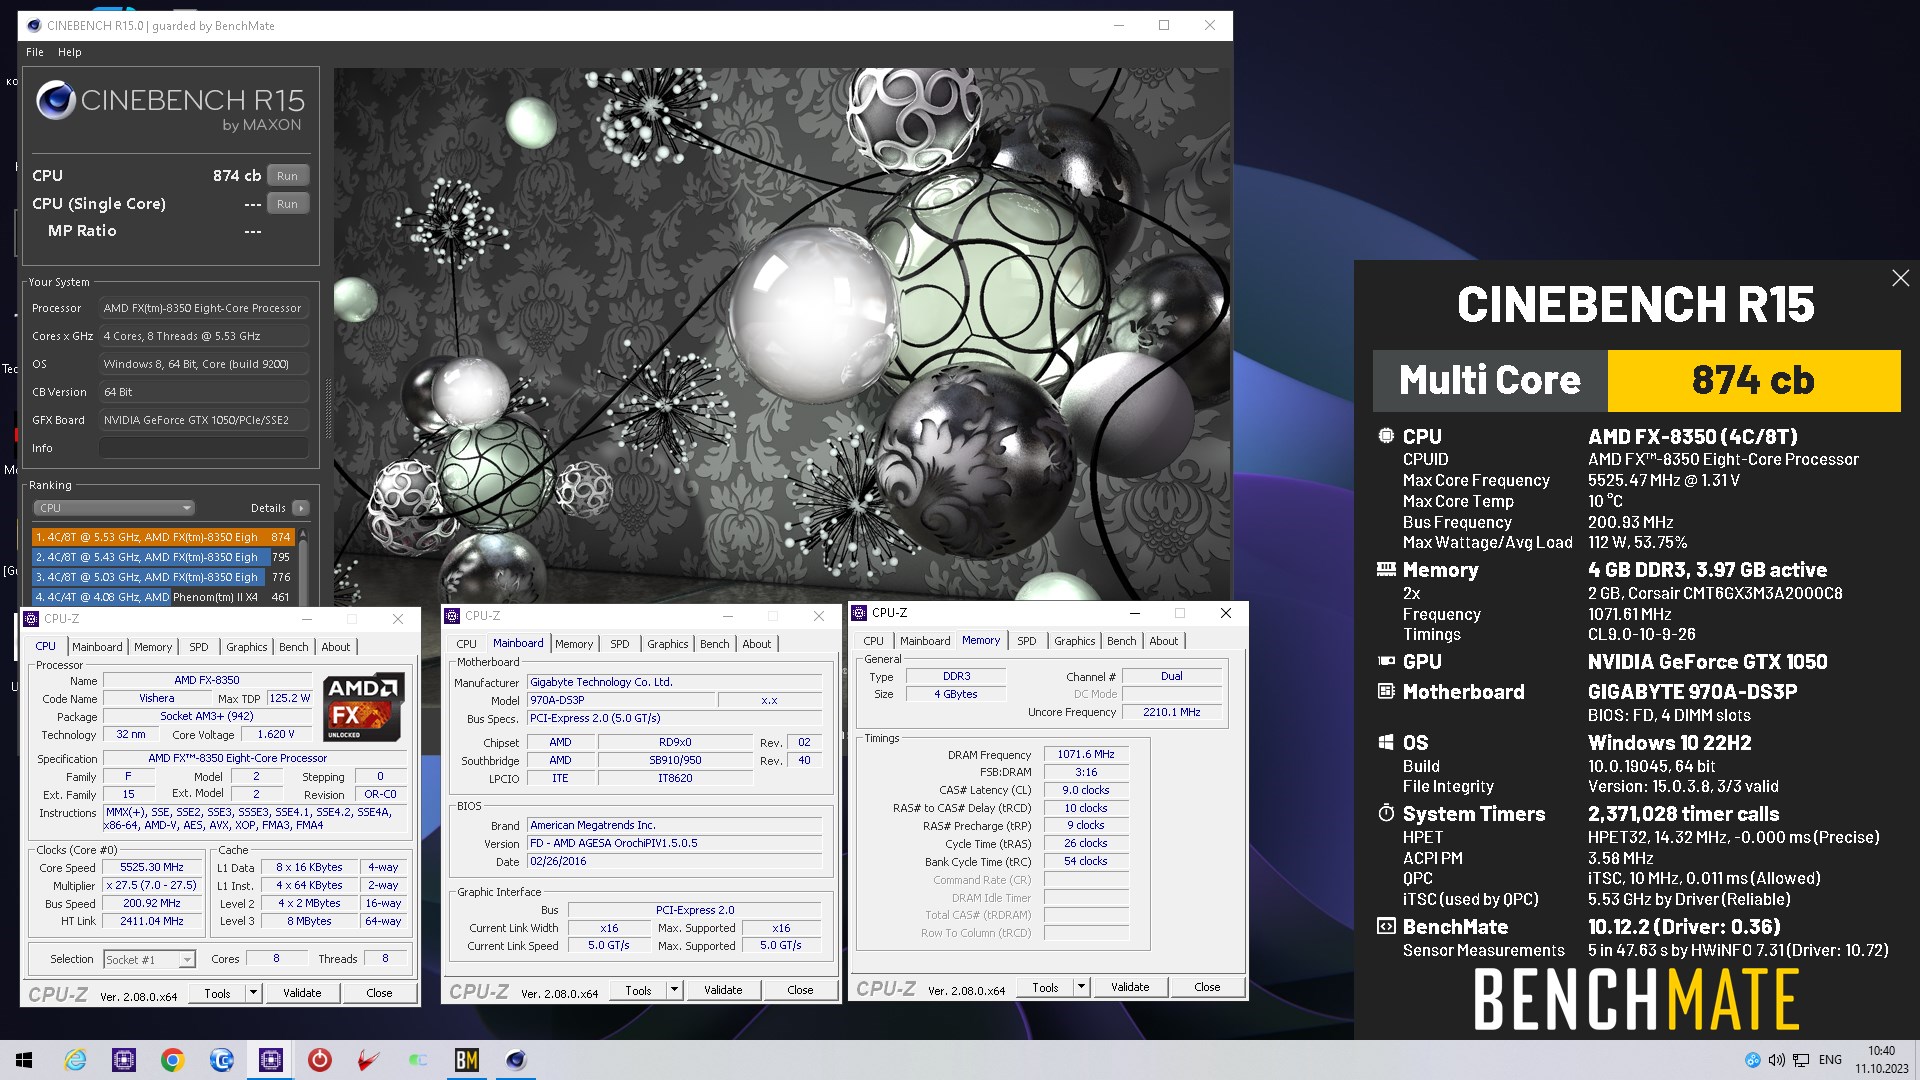Image resolution: width=1920 pixels, height=1080 pixels.
Task: Select ranking entry 4C/8T @ 5.03 GHz
Action: (x=163, y=577)
